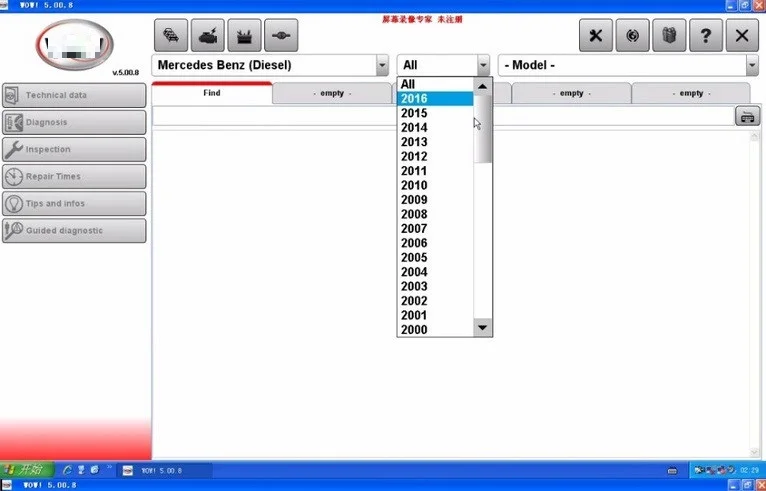766x491 pixels.
Task: Click the engine with lightning bolt icon
Action: point(208,36)
